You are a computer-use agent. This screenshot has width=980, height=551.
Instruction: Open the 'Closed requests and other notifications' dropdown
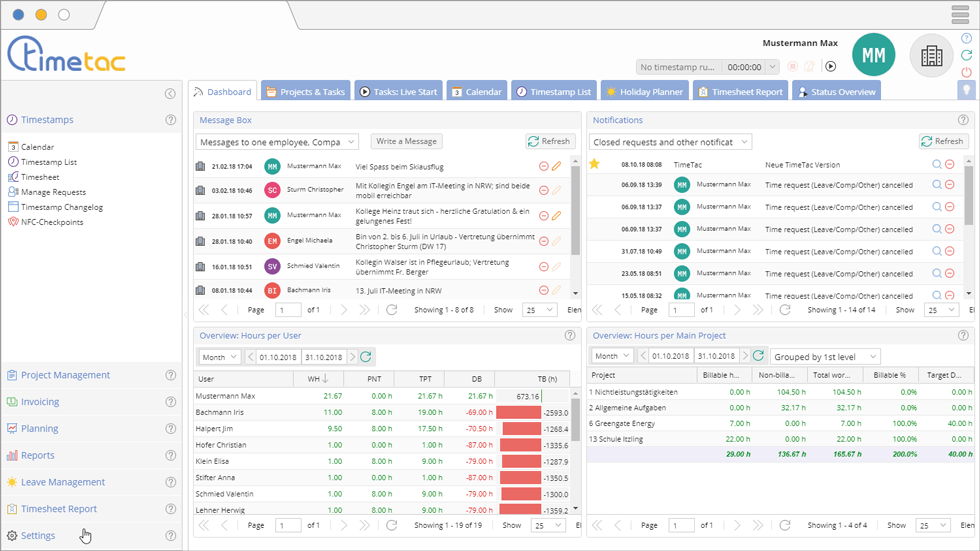coord(671,142)
